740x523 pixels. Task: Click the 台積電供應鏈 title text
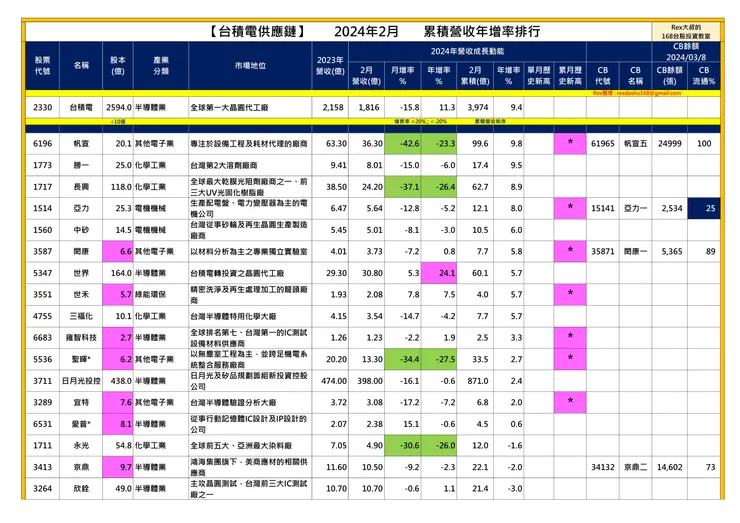pyautogui.click(x=257, y=31)
